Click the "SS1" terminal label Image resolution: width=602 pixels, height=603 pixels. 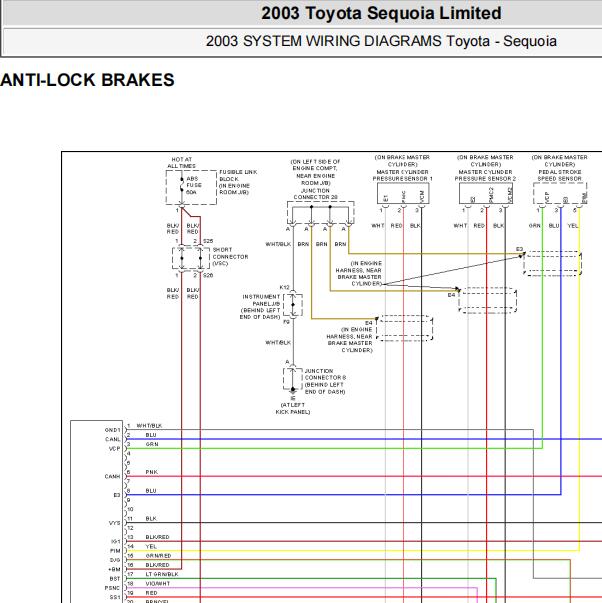click(x=115, y=597)
